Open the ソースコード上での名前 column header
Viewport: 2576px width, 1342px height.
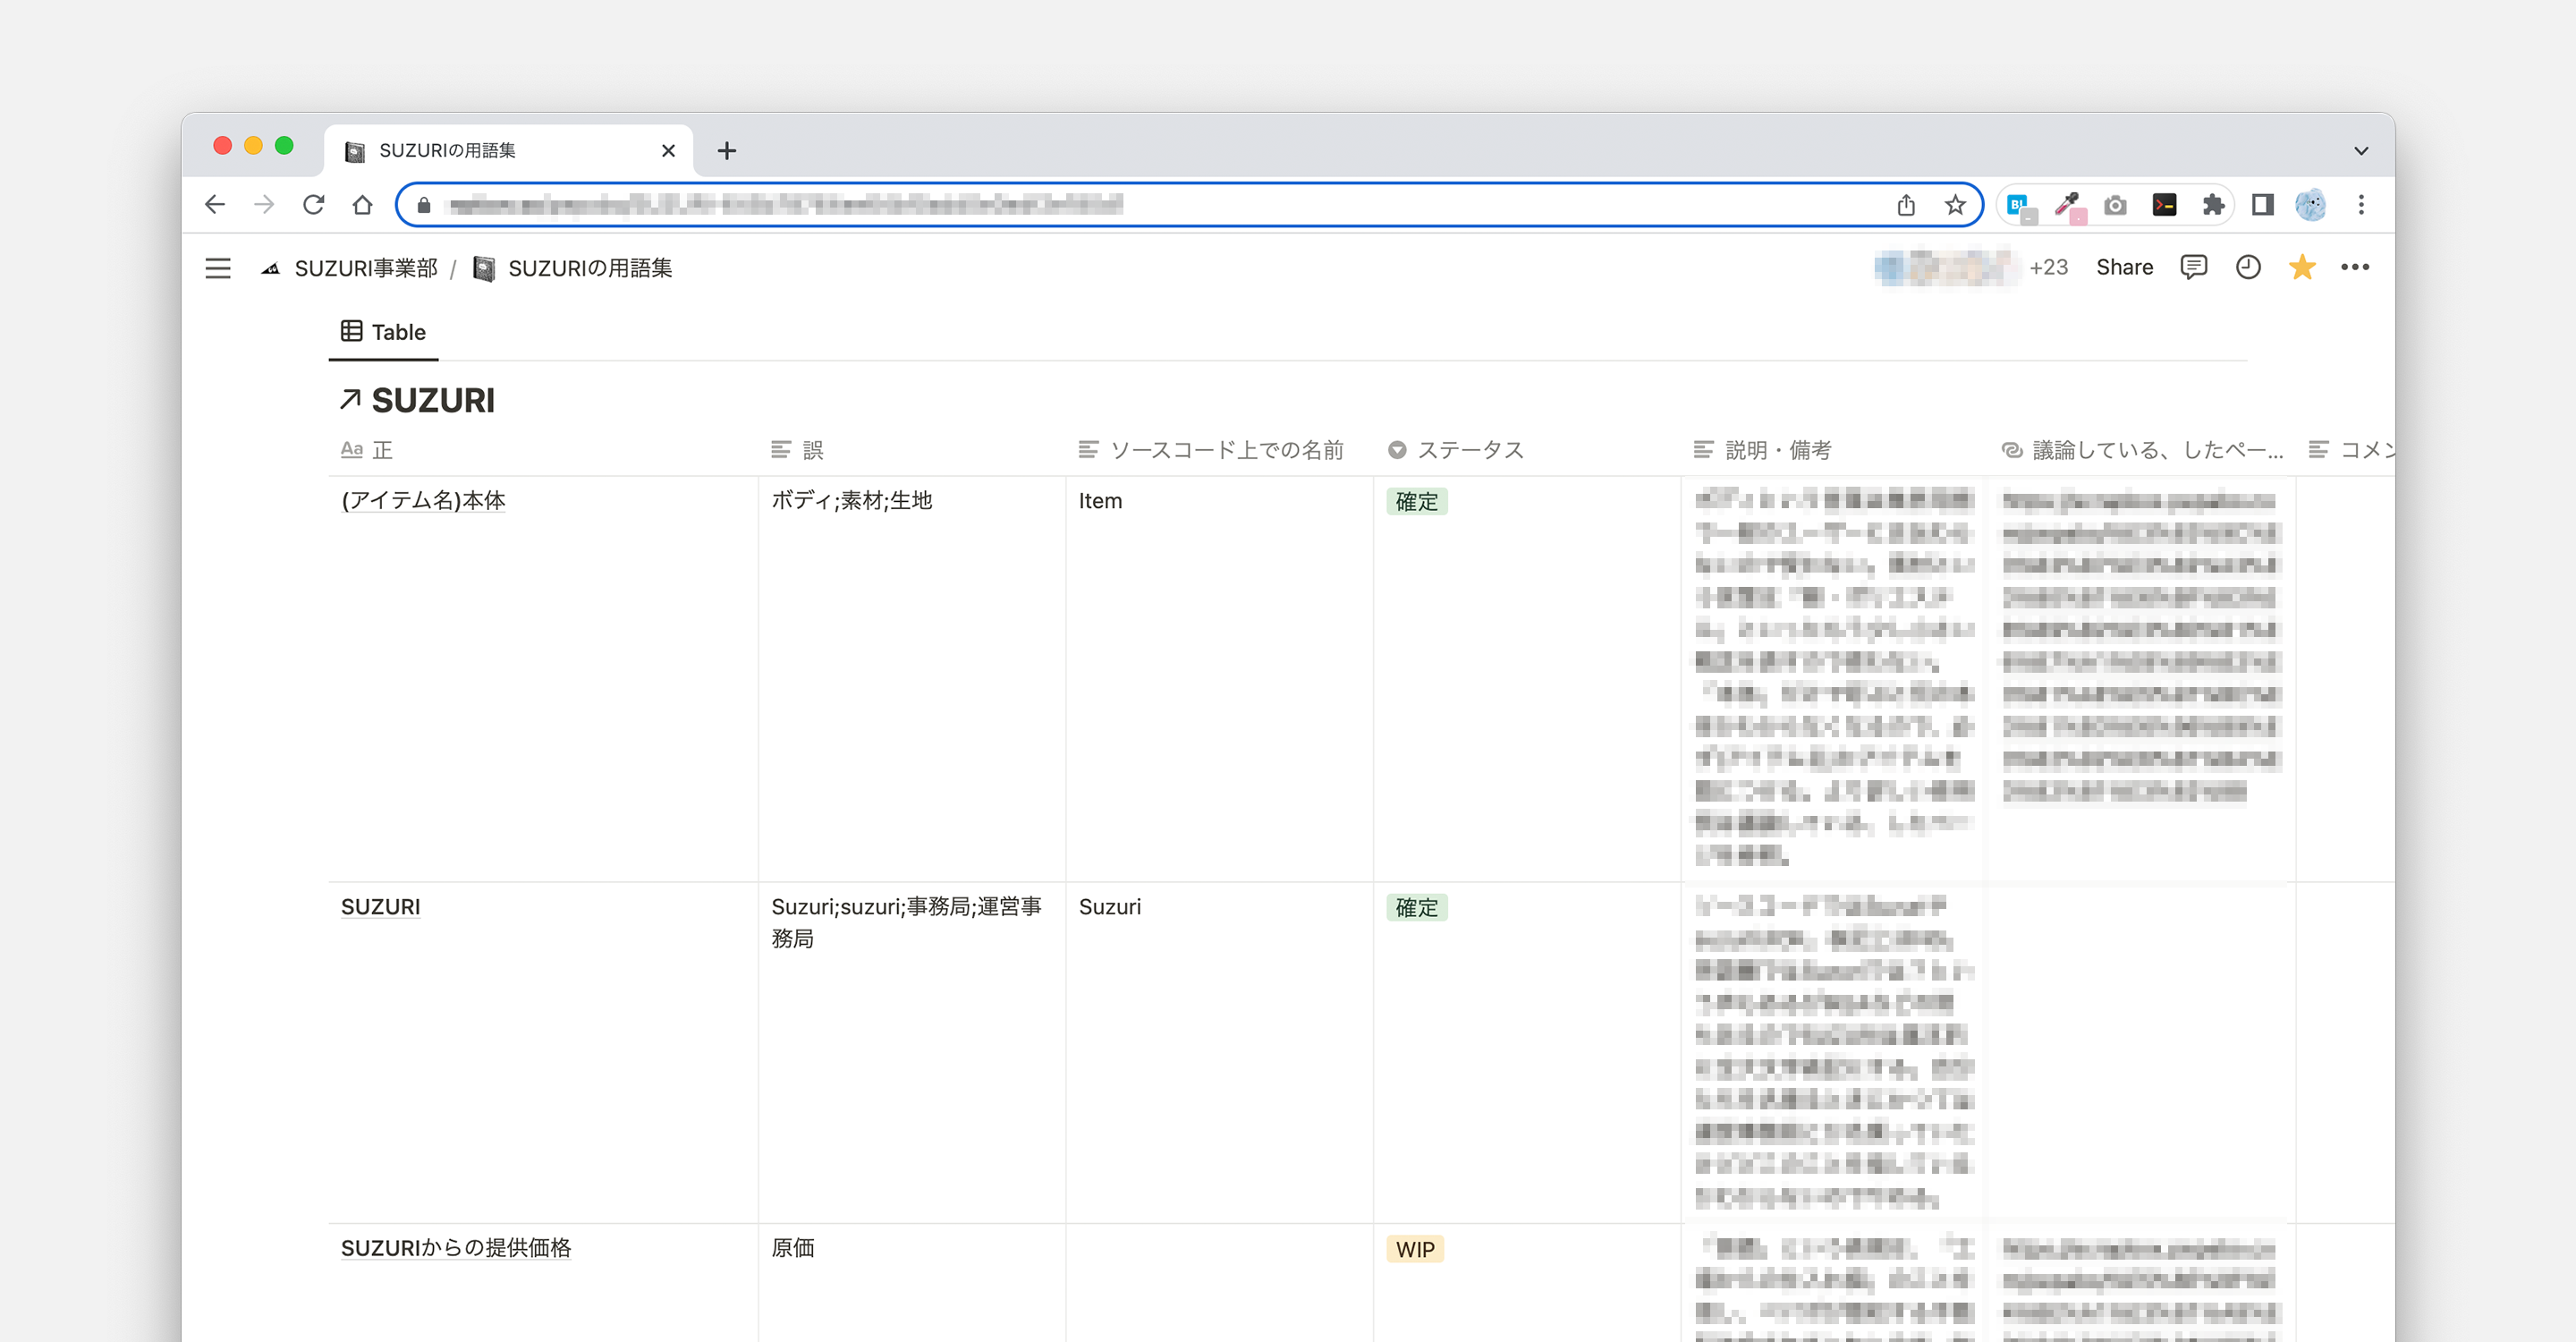pos(1211,450)
